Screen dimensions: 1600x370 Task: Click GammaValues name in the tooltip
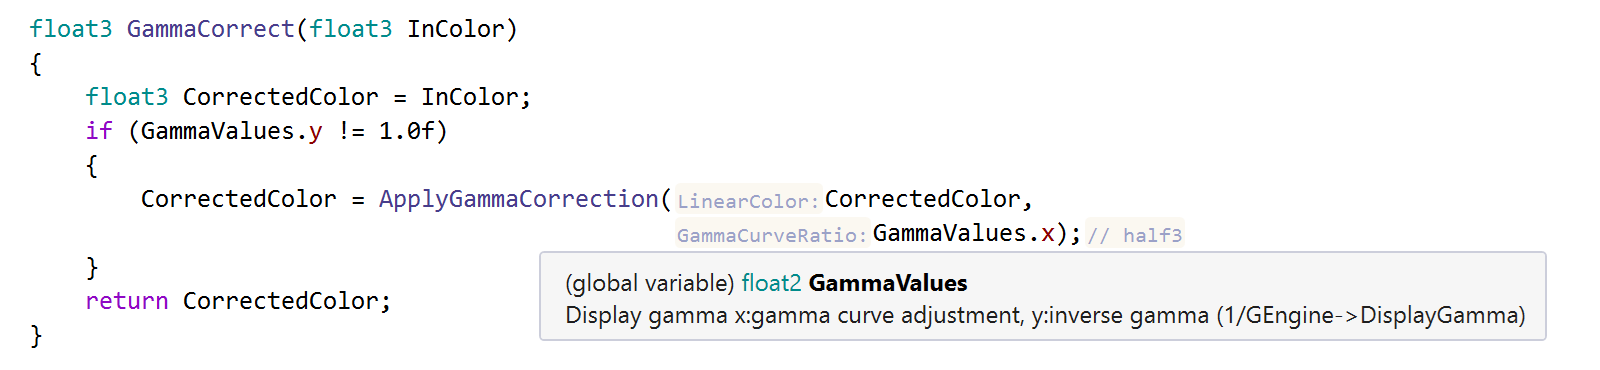click(x=888, y=283)
